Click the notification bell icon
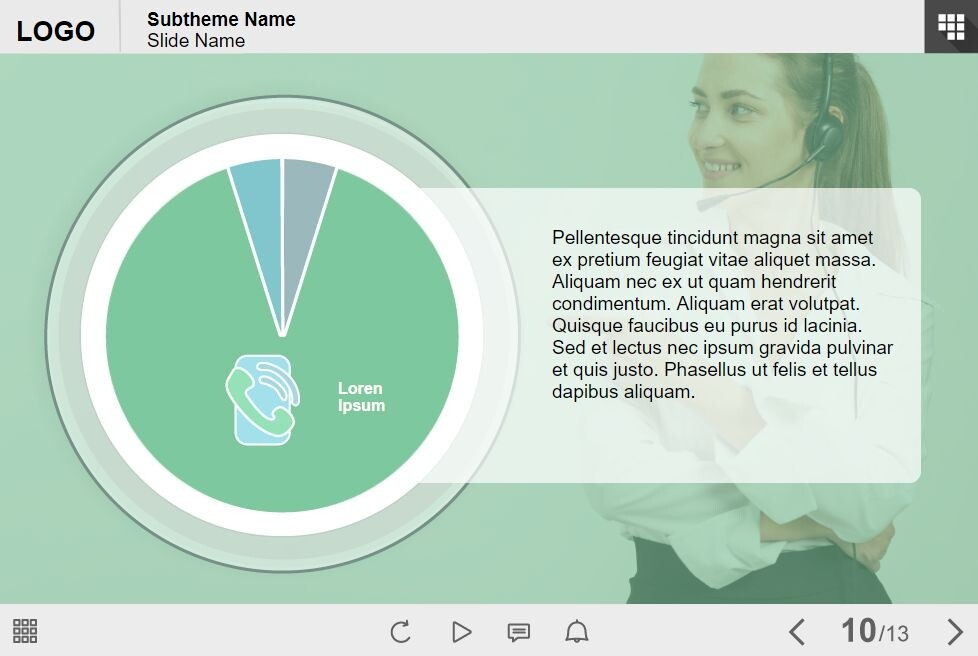The width and height of the screenshot is (978, 656). 577,632
